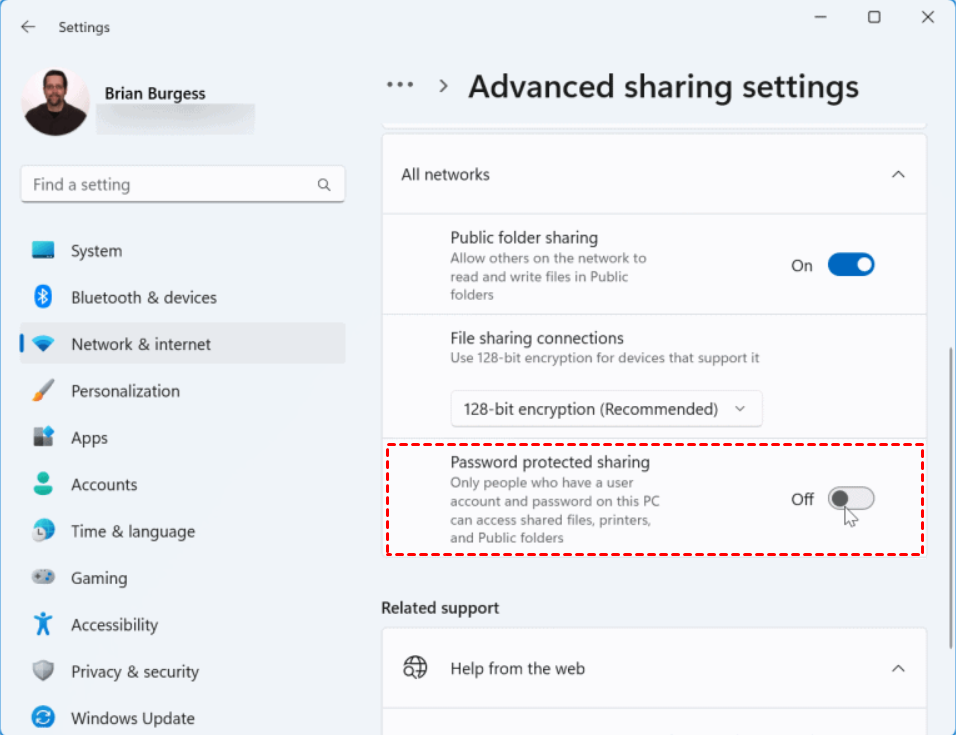Collapse Help from the web section
Screen dimensions: 956x735
click(897, 668)
